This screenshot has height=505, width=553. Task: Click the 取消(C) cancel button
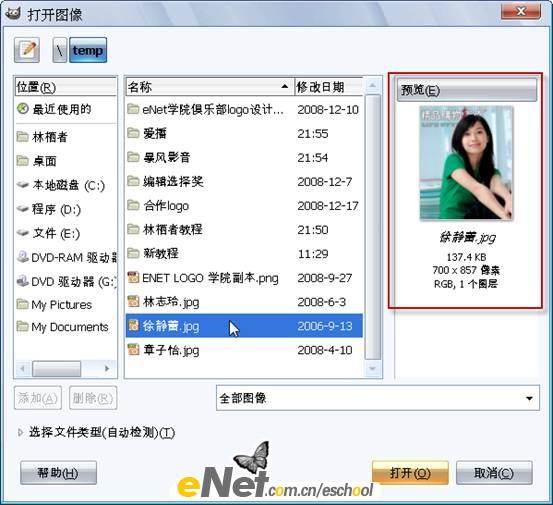(494, 473)
